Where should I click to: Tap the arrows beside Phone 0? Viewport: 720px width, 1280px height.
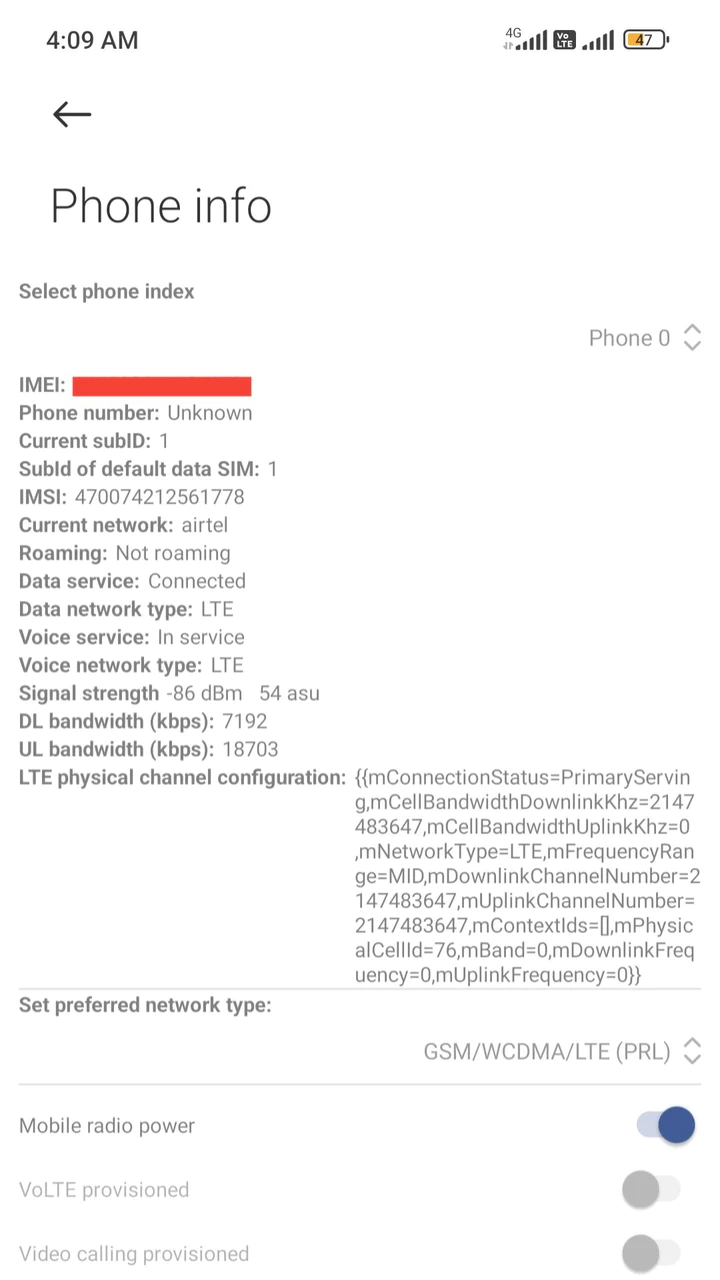coord(692,338)
